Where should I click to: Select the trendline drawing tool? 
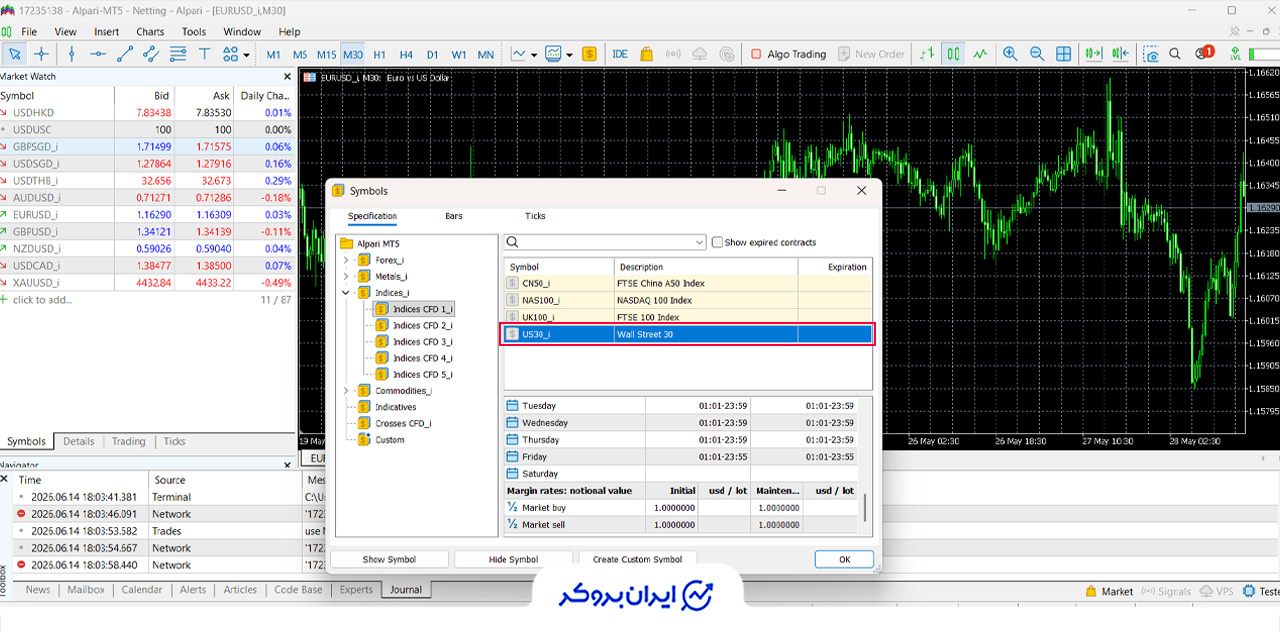(x=125, y=54)
